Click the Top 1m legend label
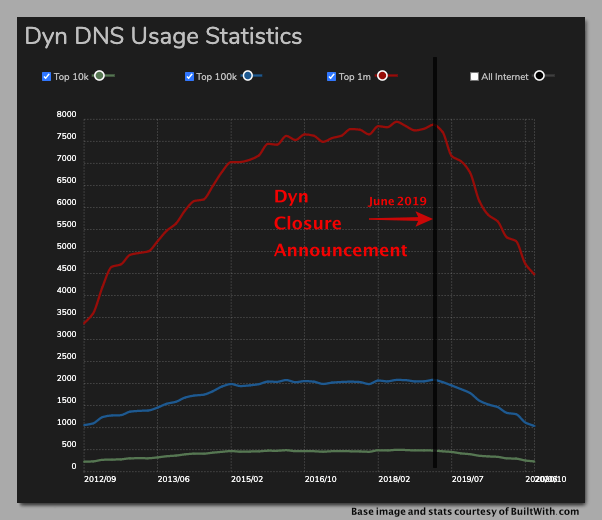The height and width of the screenshot is (520, 602). 355,77
